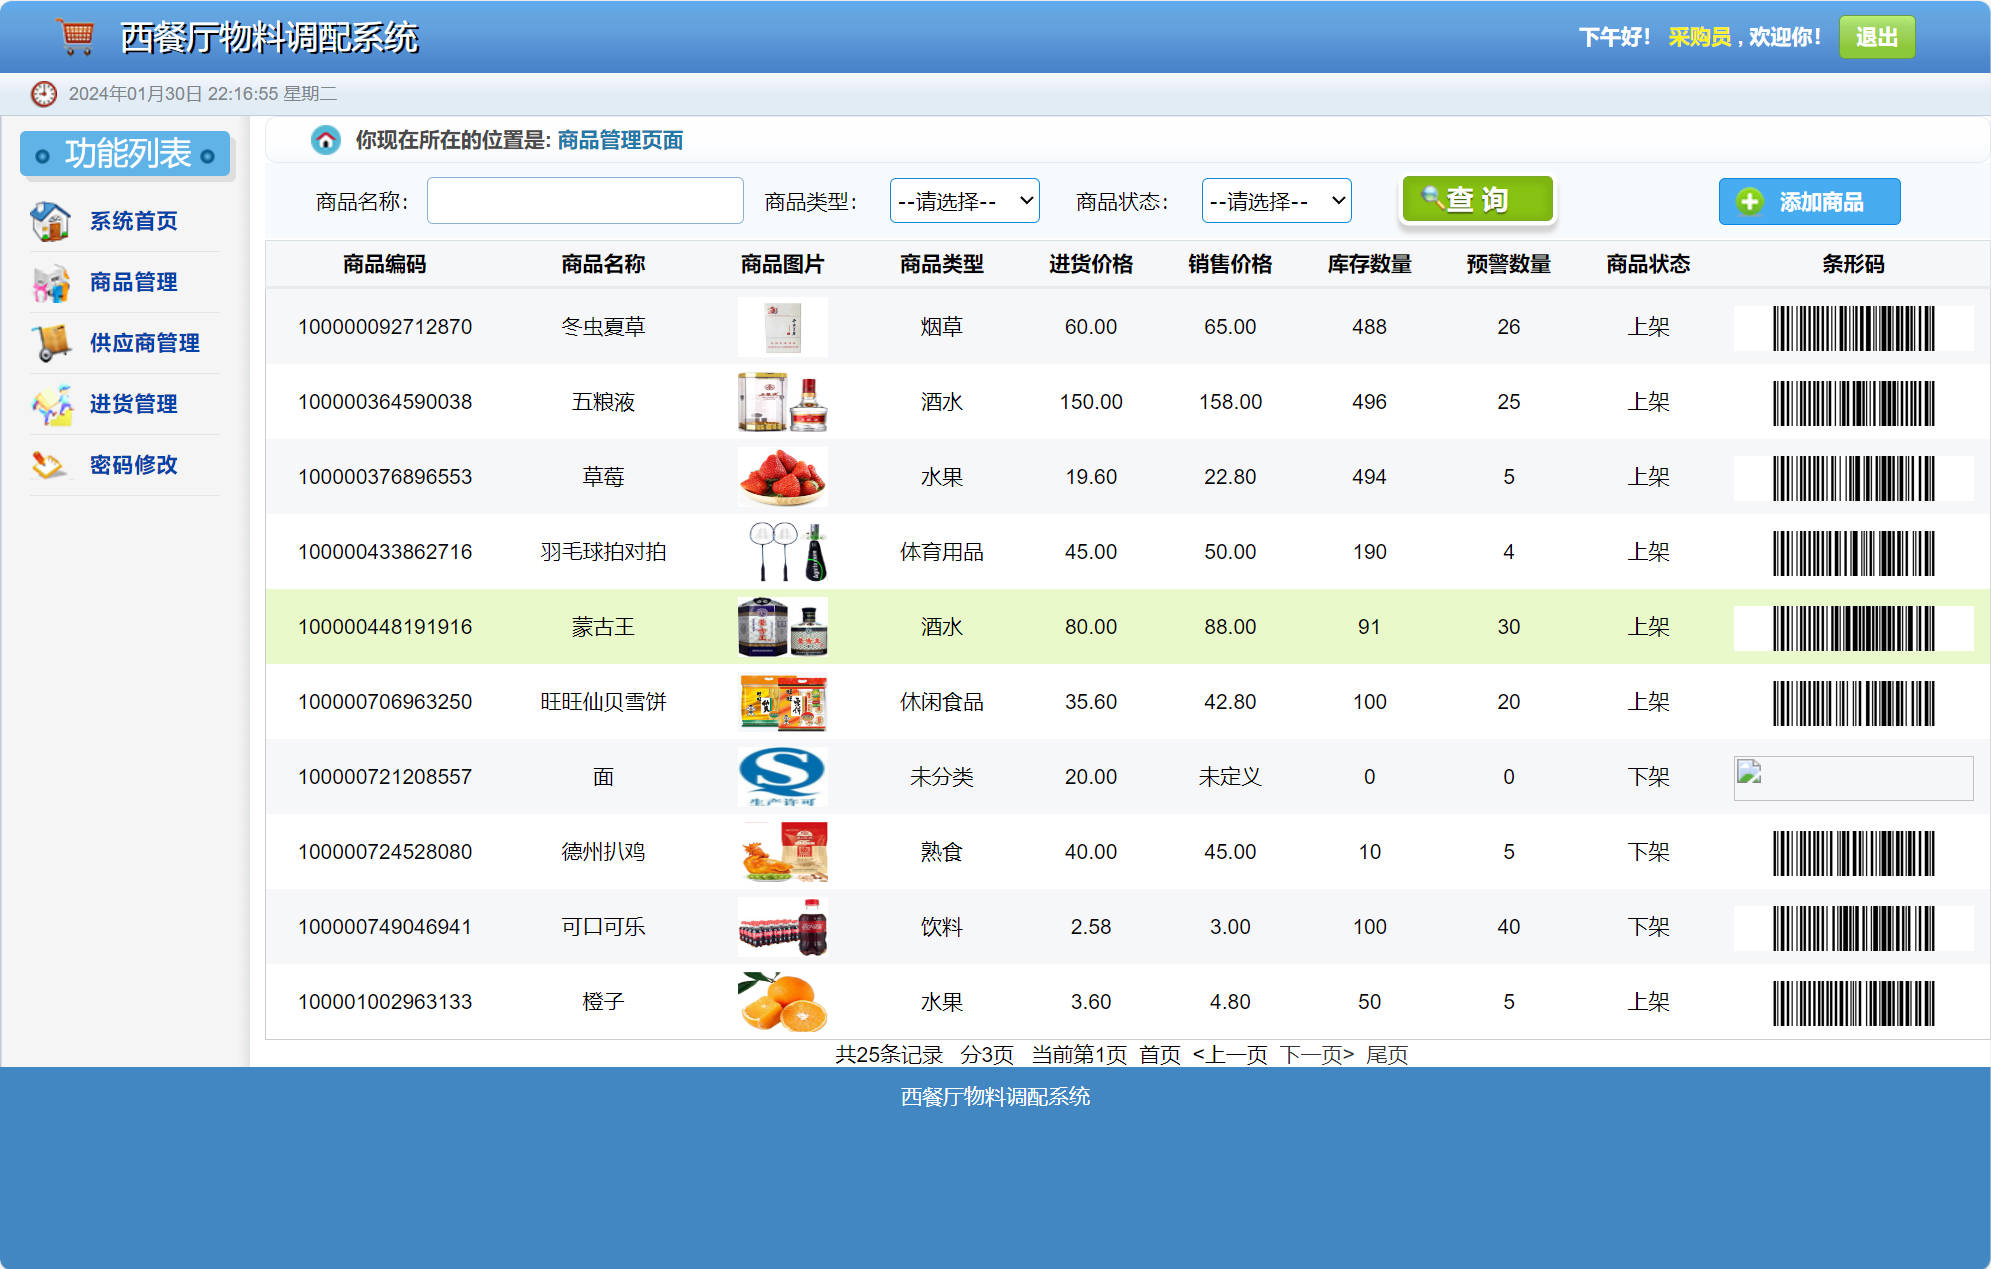Click 首页 pagination link
Image resolution: width=1991 pixels, height=1269 pixels.
[x=1160, y=1054]
